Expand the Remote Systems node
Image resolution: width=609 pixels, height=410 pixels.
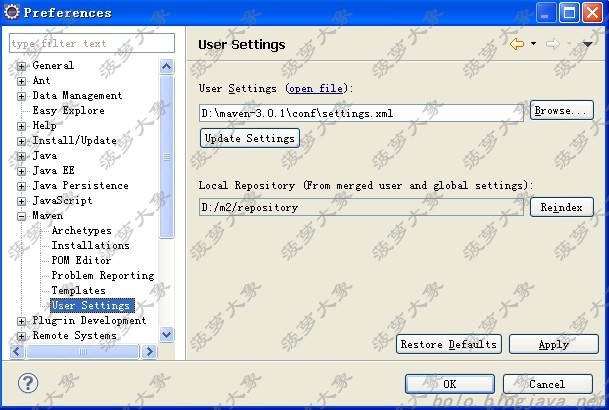click(x=21, y=336)
